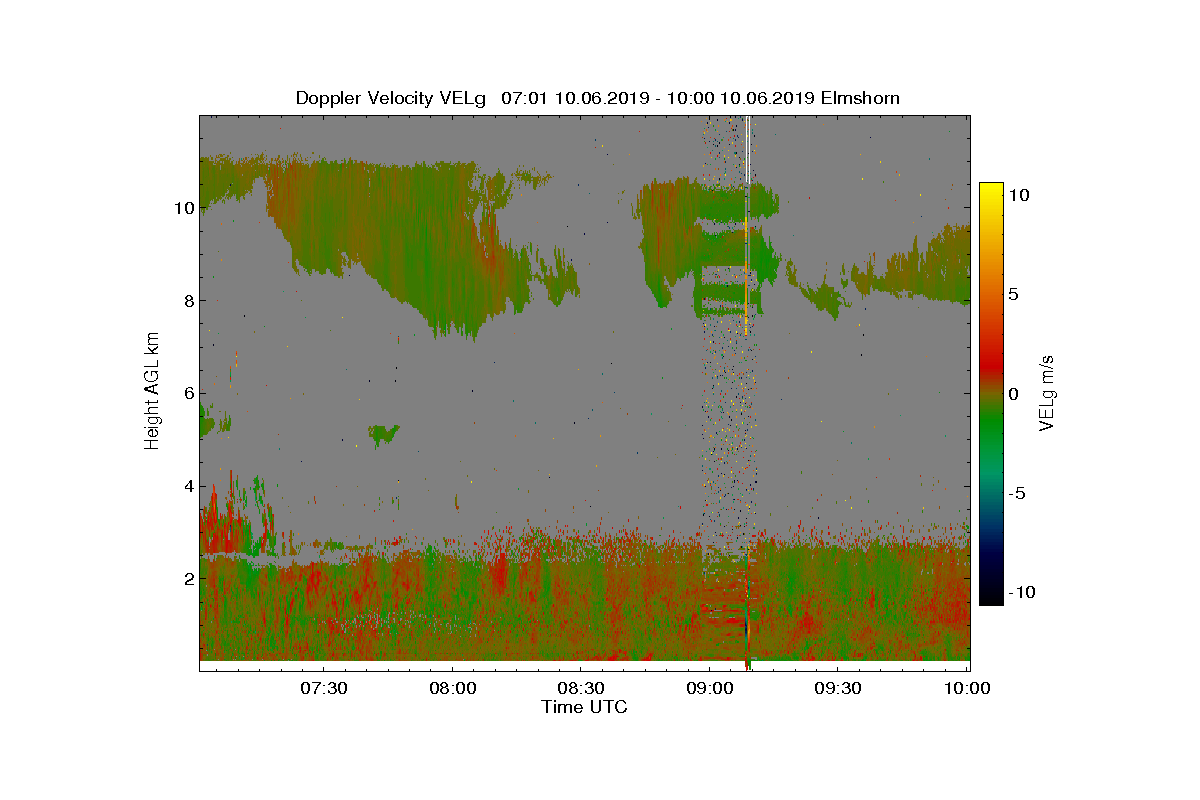Click the height tick label '6'
1200x800 pixels.
coord(187,393)
